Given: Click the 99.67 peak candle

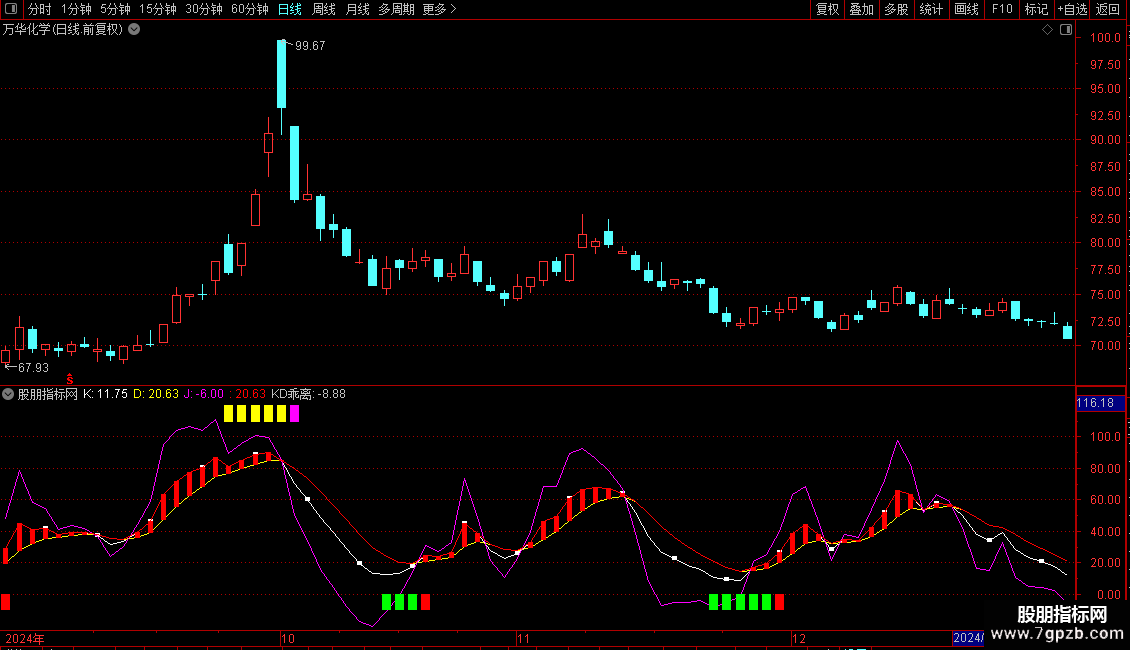Looking at the screenshot, I should pos(282,74).
